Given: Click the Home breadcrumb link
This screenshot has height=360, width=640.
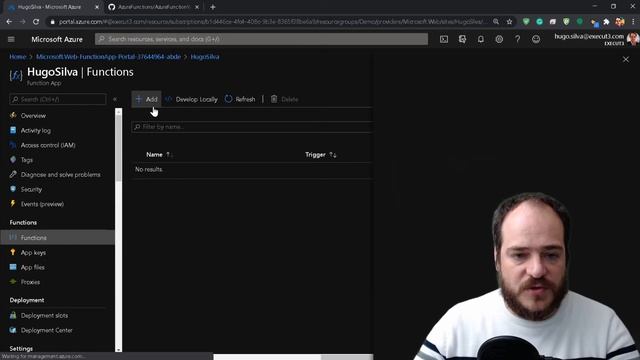Looking at the screenshot, I should [x=18, y=57].
